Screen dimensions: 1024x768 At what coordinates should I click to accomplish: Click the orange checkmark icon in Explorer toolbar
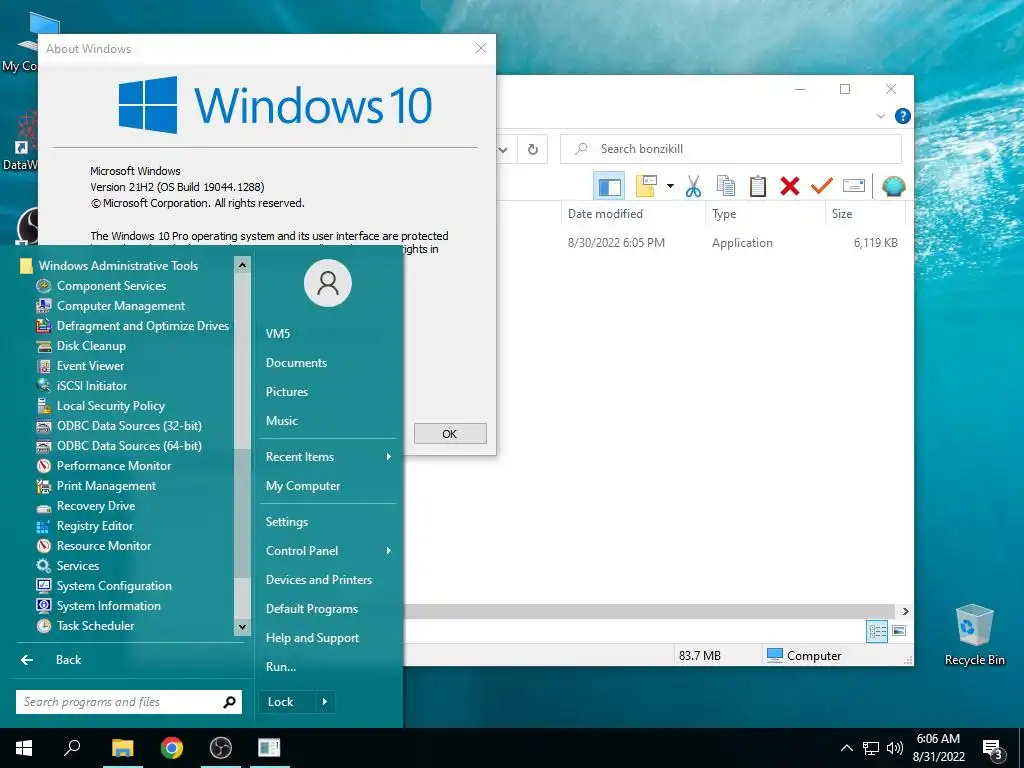[x=822, y=186]
